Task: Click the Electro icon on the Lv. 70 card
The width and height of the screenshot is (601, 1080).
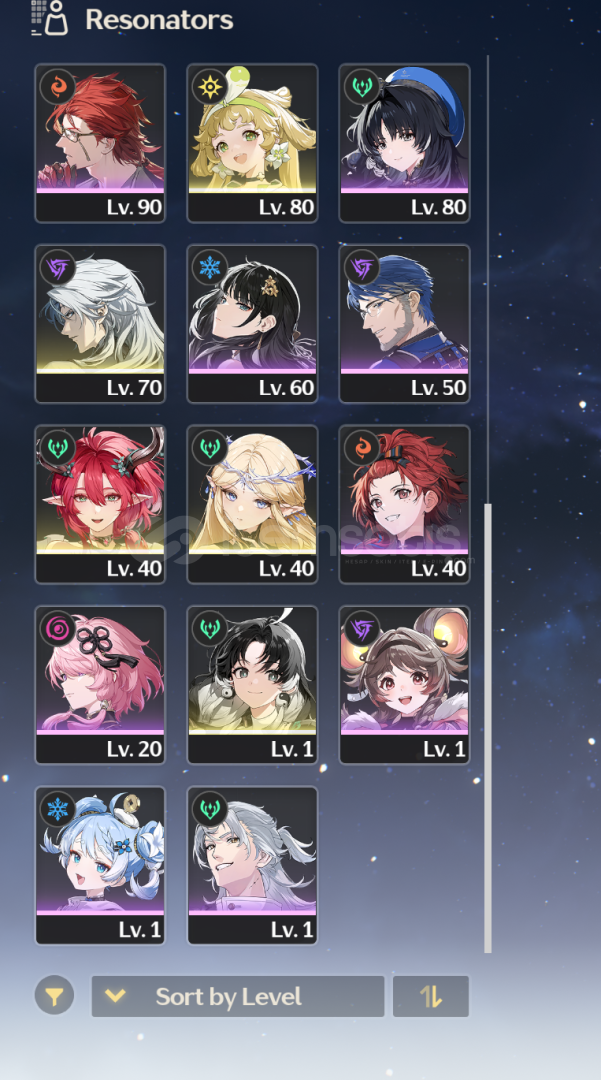Action: [x=58, y=267]
